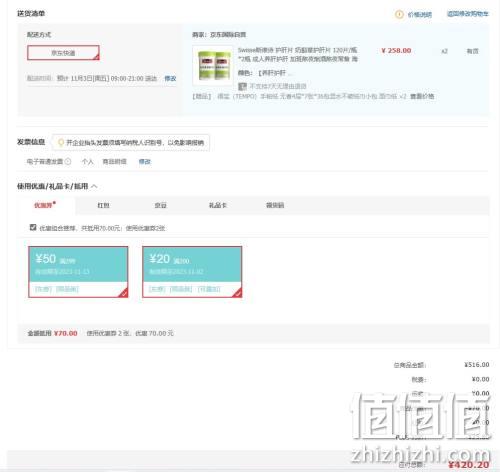Image resolution: width=500 pixels, height=472 pixels.
Task: Switch to the 领货码 tab
Action: [275, 205]
